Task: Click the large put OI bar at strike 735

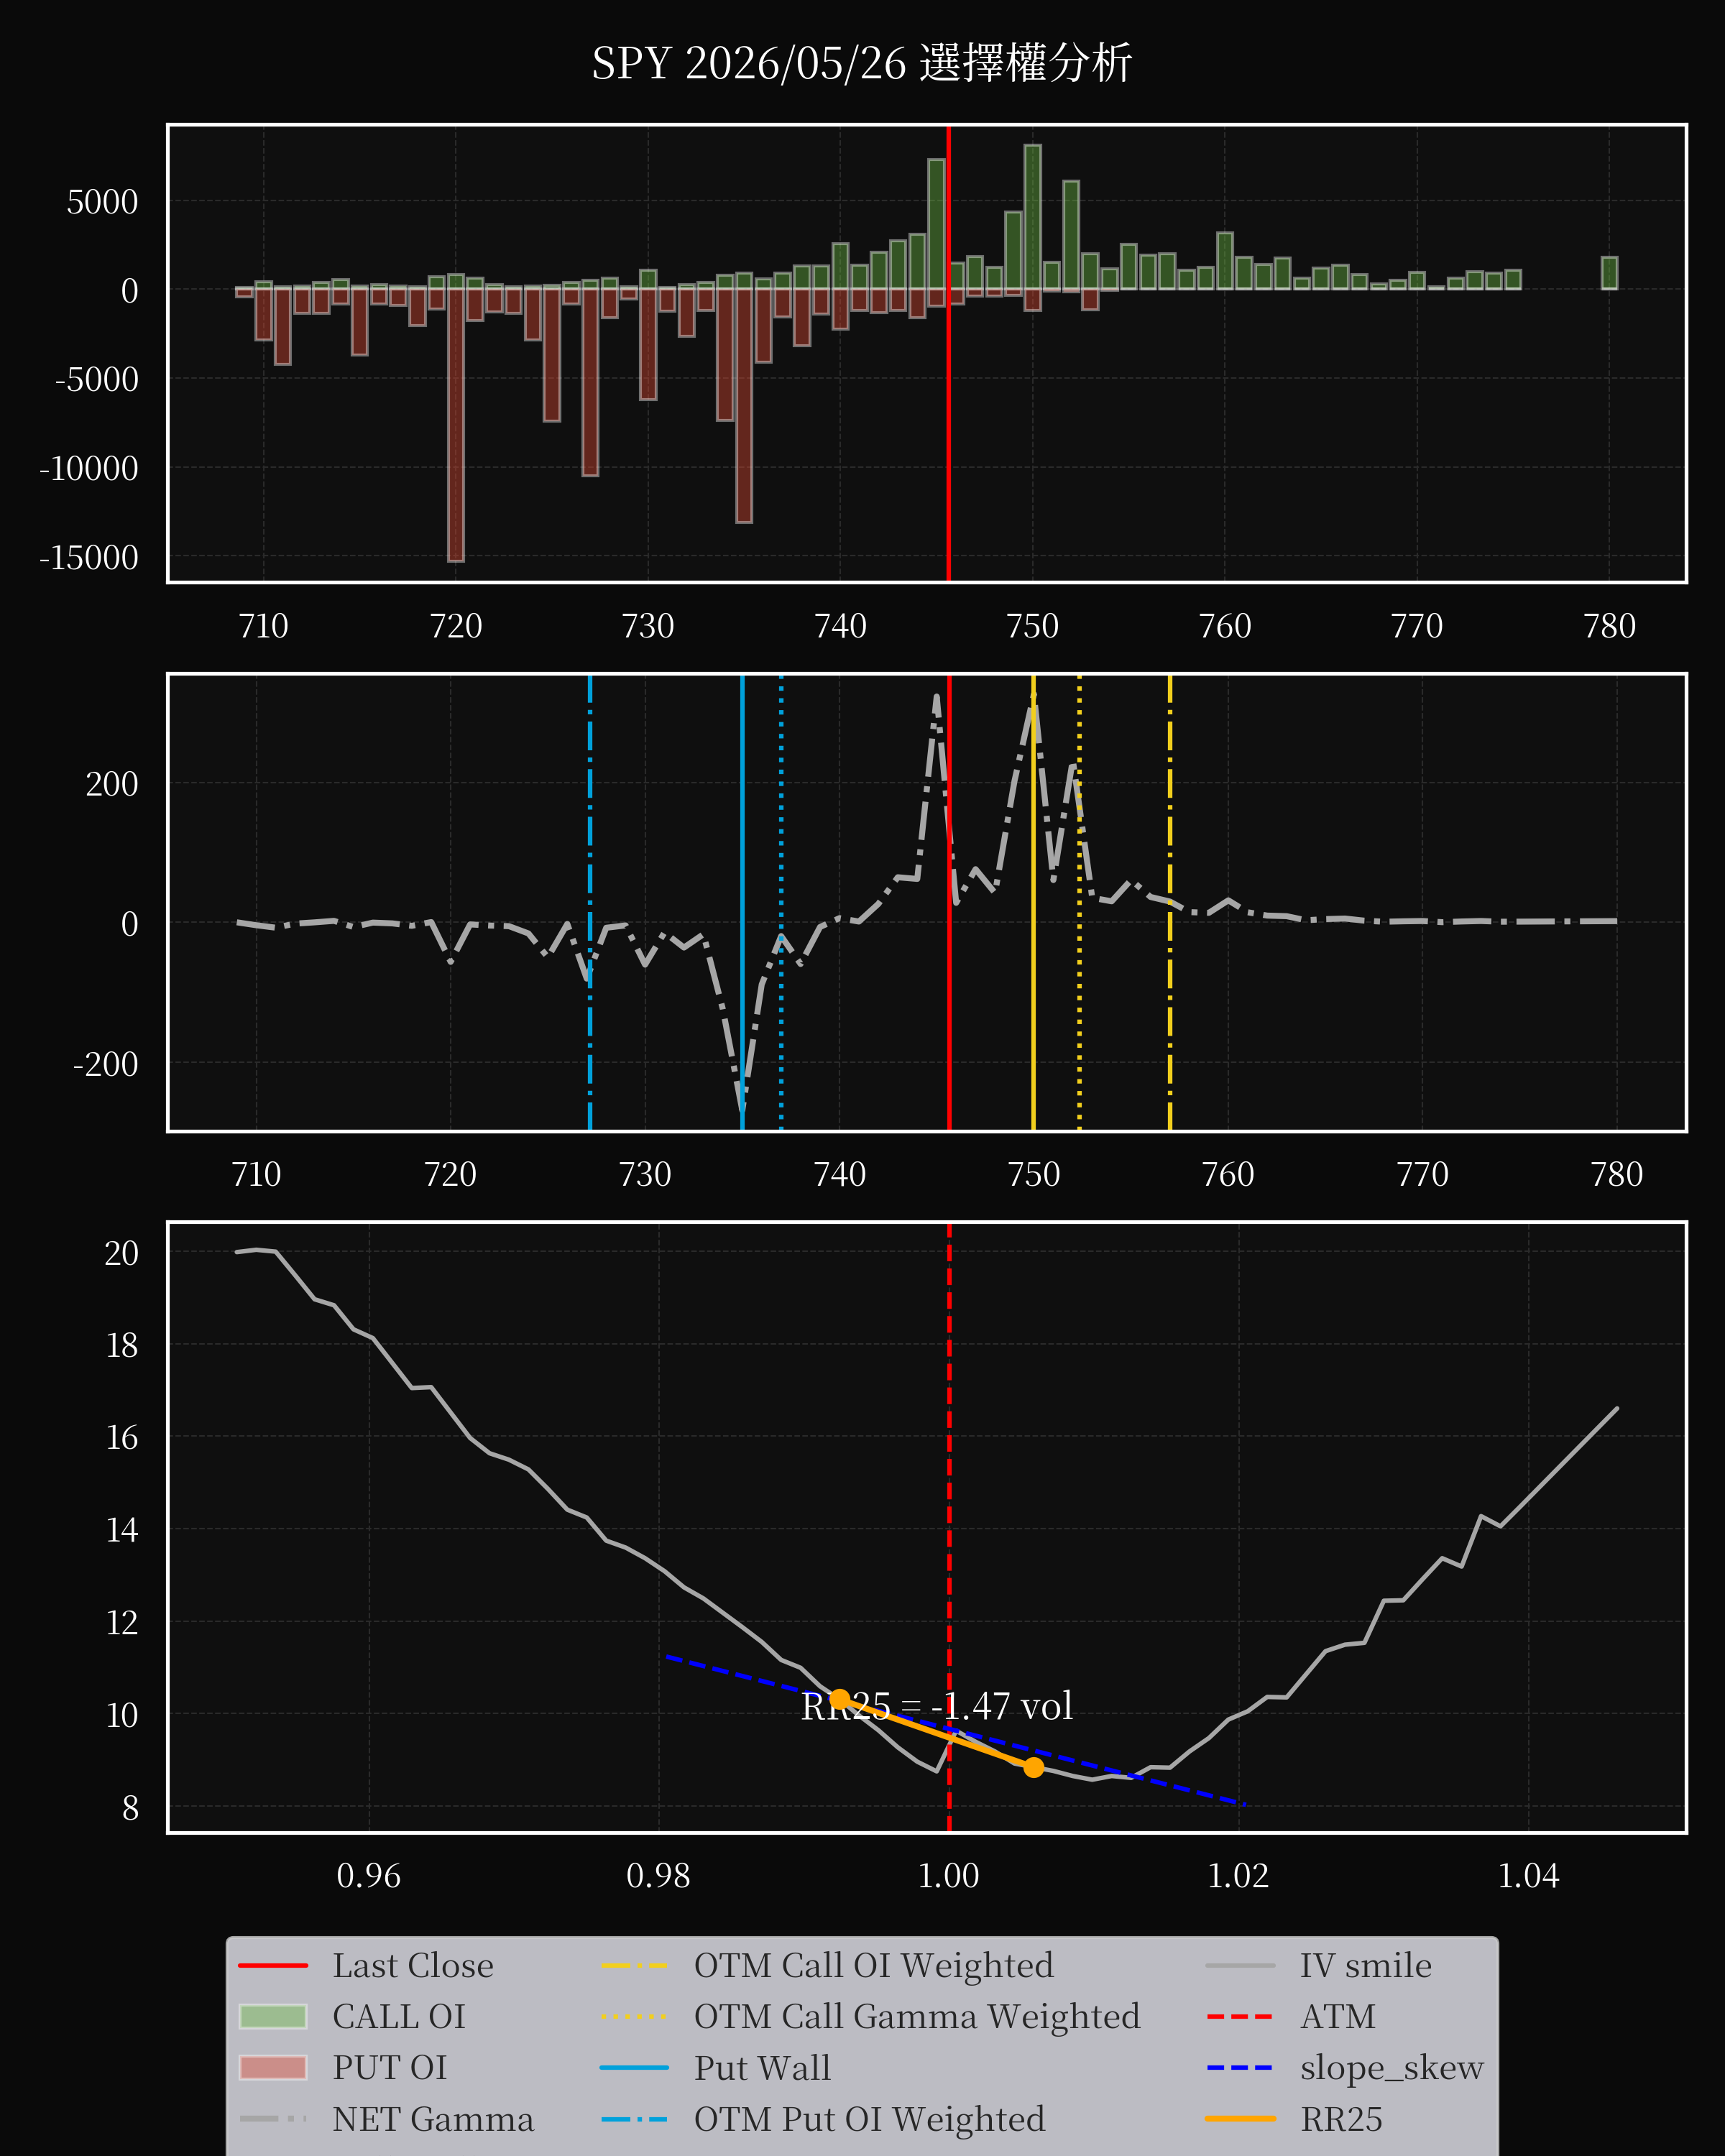Action: (x=744, y=405)
